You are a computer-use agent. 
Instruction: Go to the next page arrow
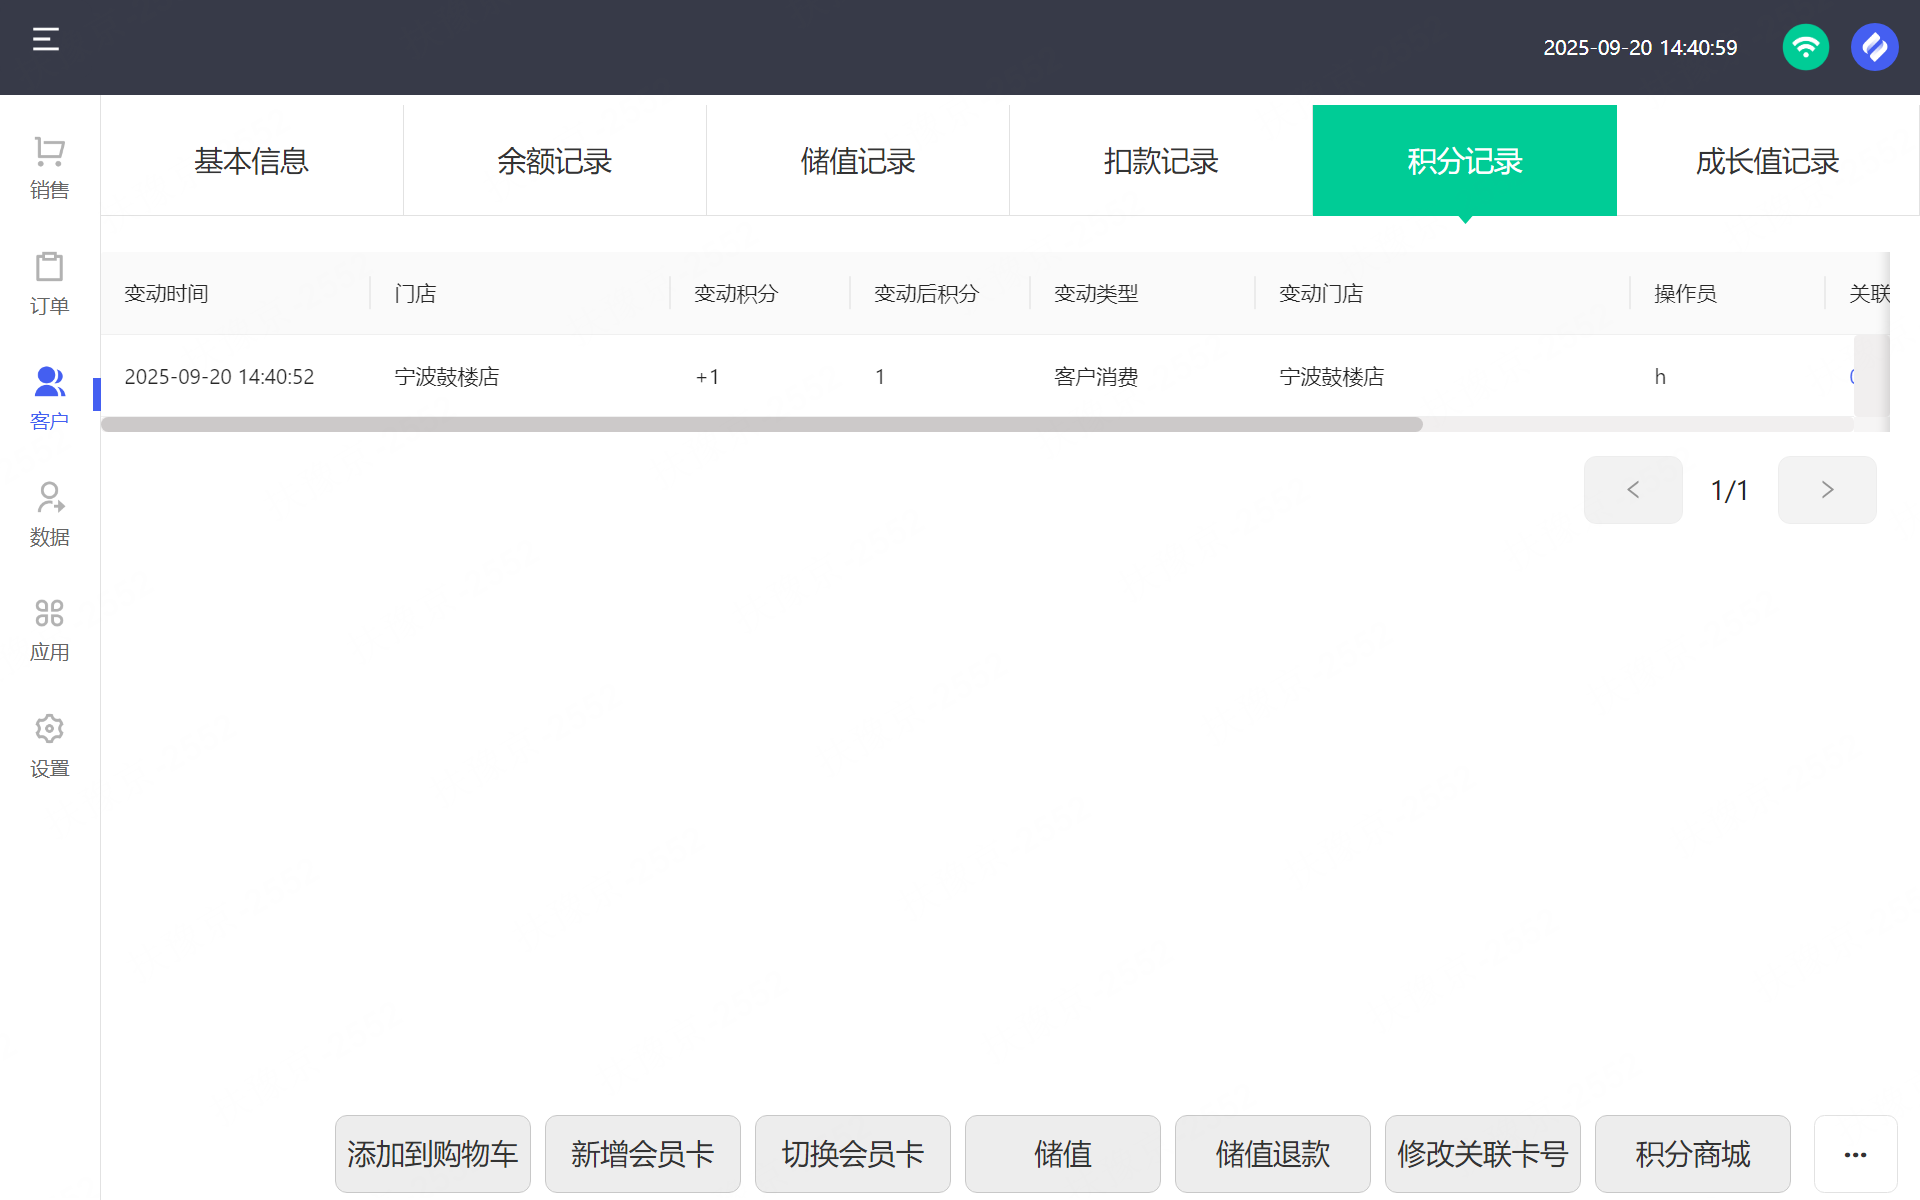coord(1826,490)
